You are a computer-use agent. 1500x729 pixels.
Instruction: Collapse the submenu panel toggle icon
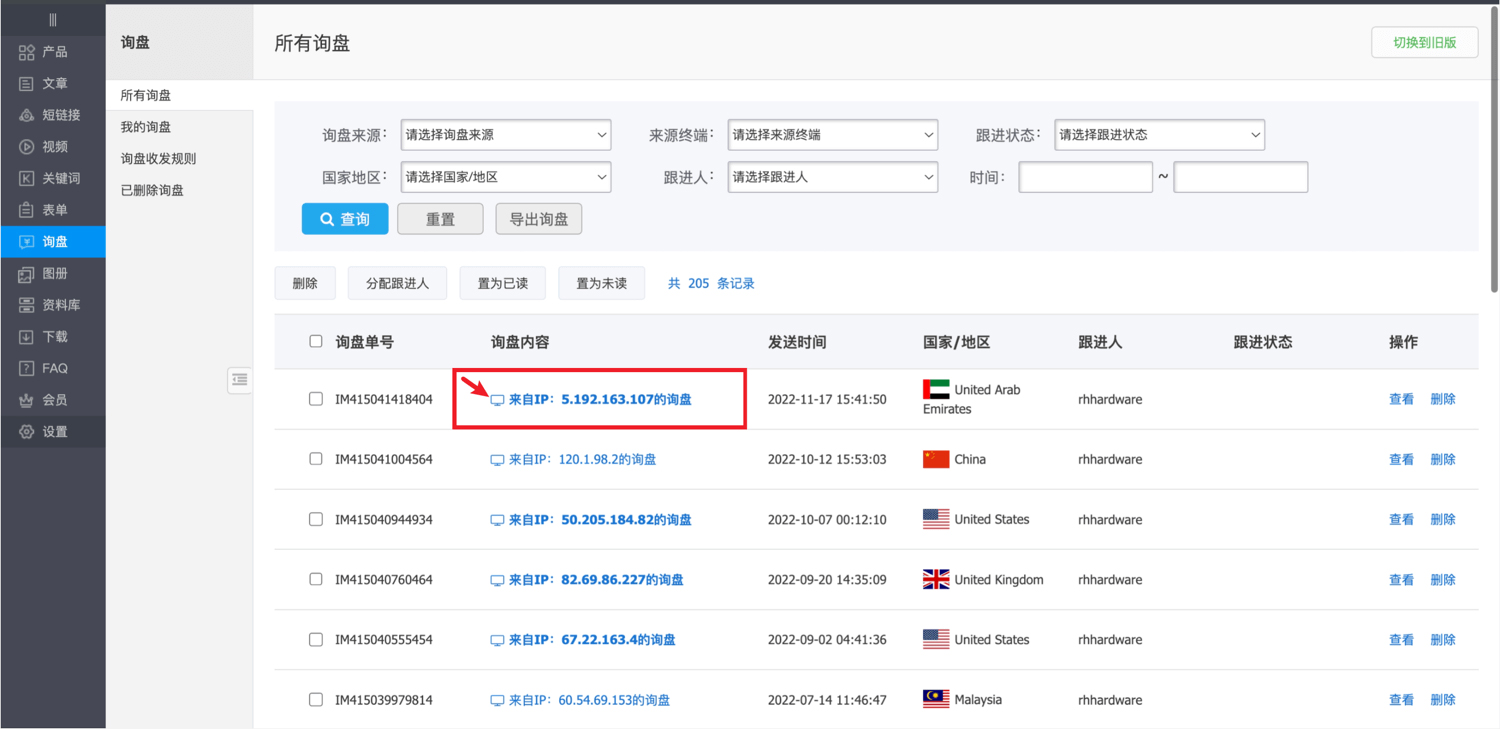pos(240,379)
